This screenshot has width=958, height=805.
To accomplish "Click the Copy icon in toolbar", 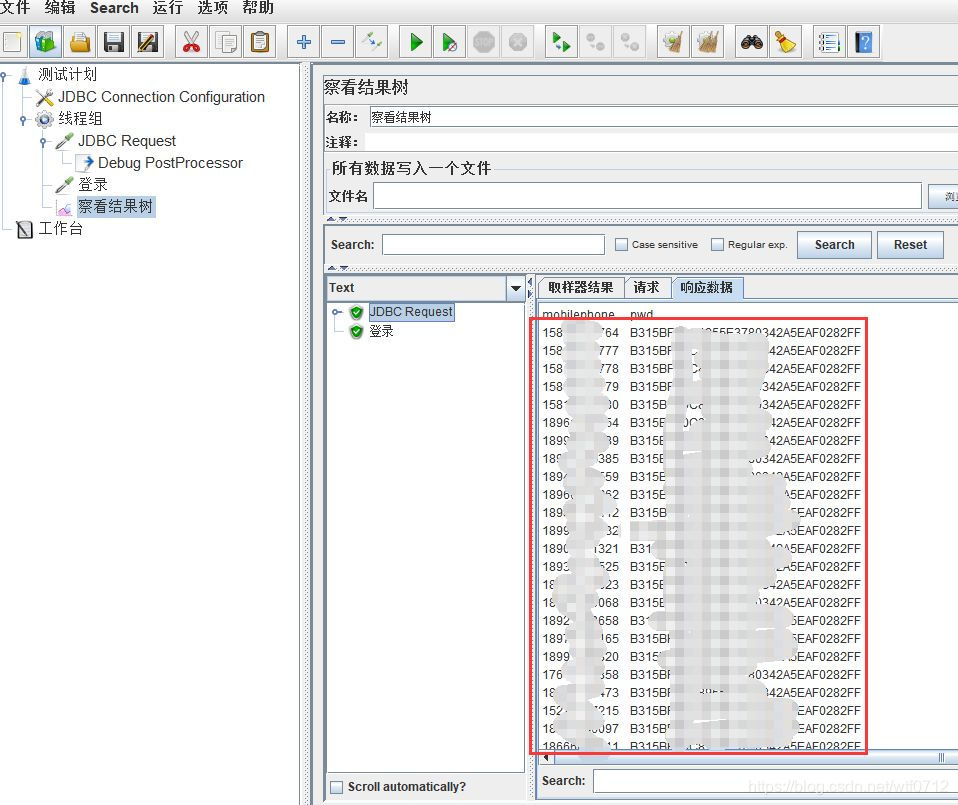I will (x=225, y=42).
